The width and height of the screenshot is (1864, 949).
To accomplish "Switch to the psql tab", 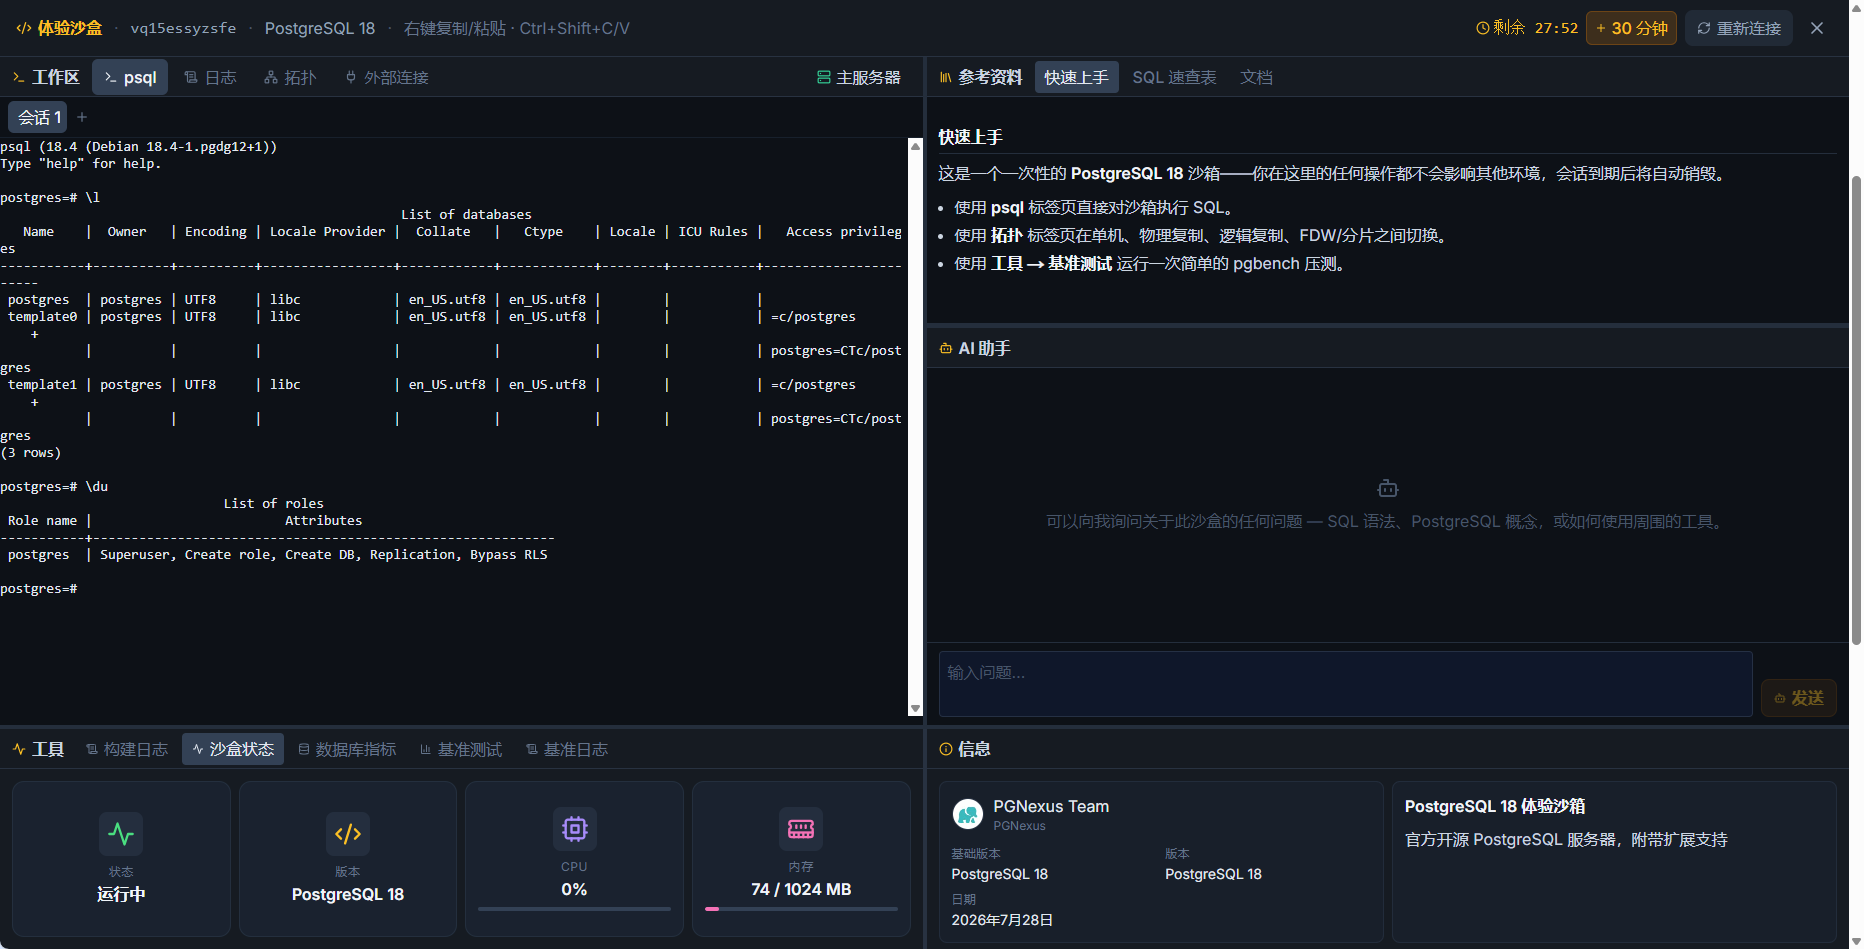I will click(130, 77).
